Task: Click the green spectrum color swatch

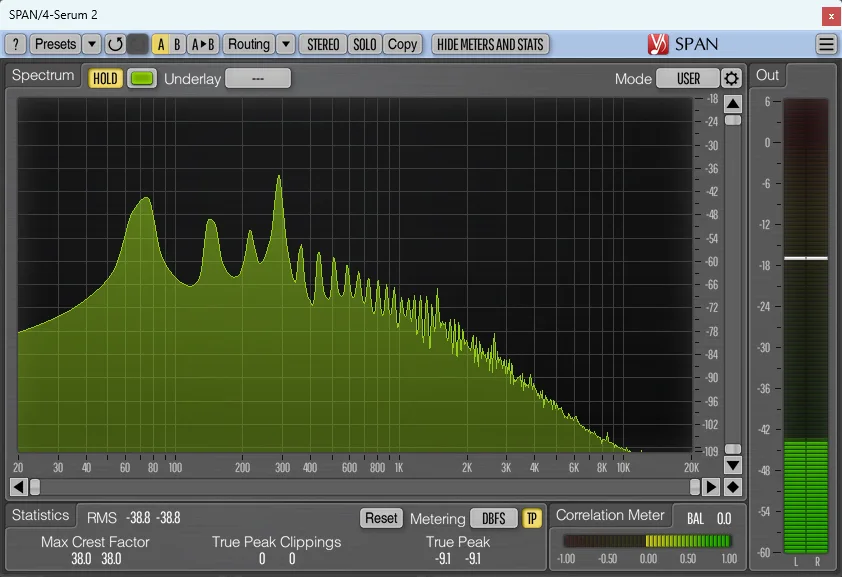Action: (140, 77)
